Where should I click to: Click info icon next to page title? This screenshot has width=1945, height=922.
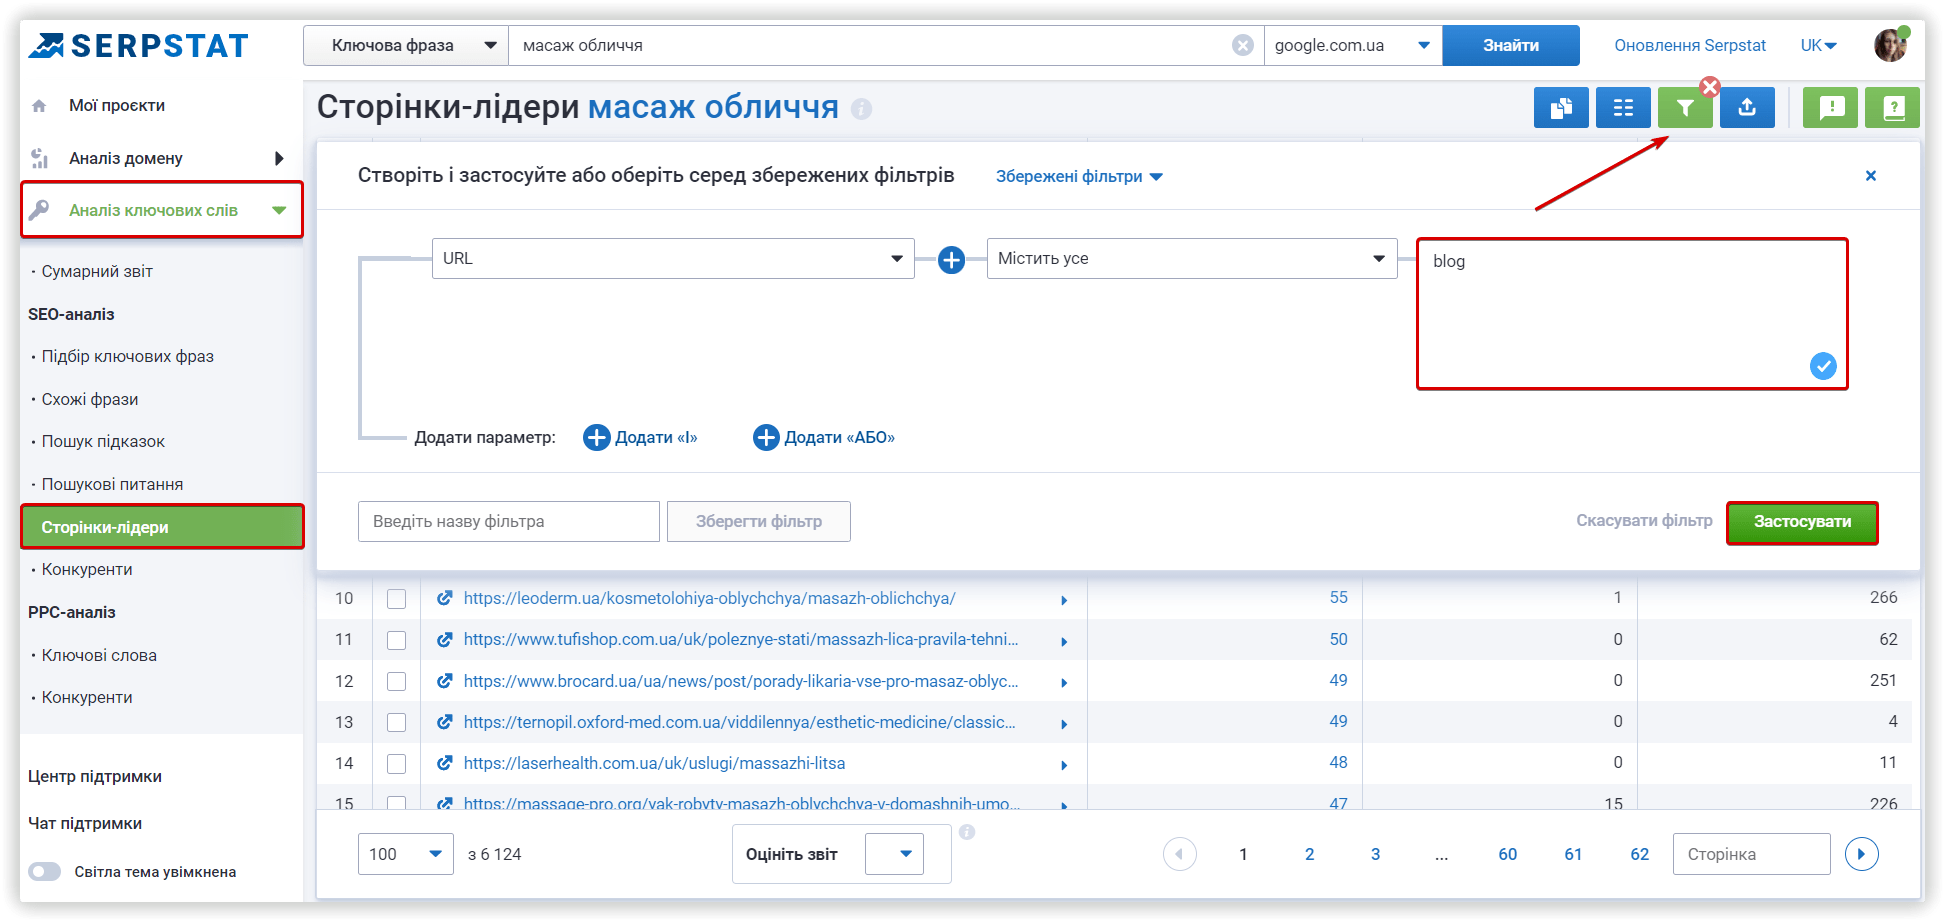(x=861, y=109)
